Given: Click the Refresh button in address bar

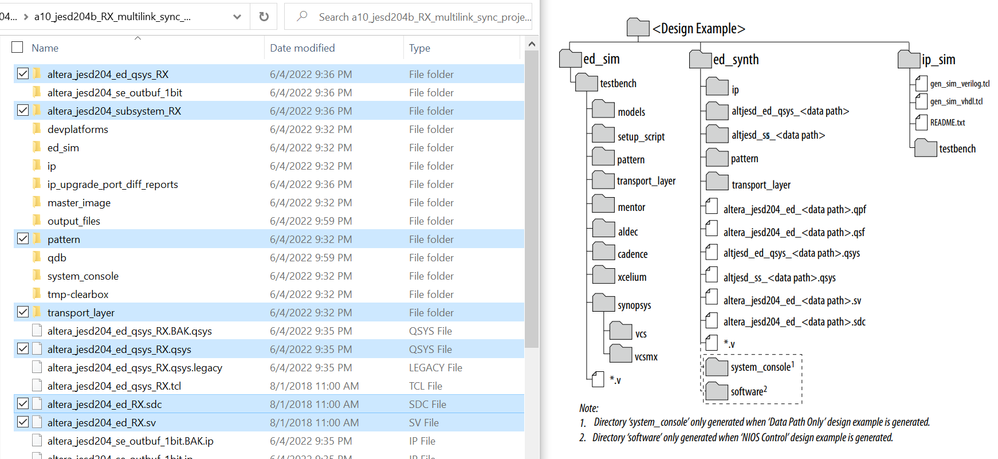Looking at the screenshot, I should tap(263, 17).
